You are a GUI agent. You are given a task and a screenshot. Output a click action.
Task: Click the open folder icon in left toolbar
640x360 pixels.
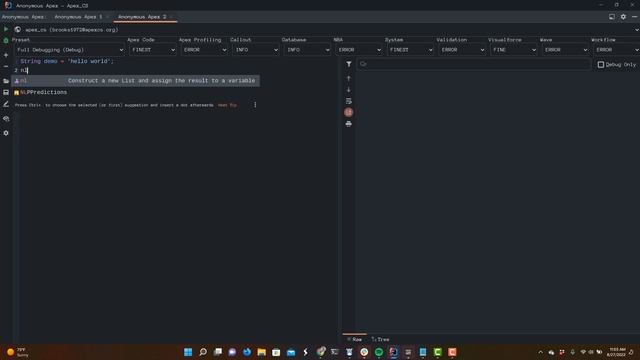coord(6,81)
